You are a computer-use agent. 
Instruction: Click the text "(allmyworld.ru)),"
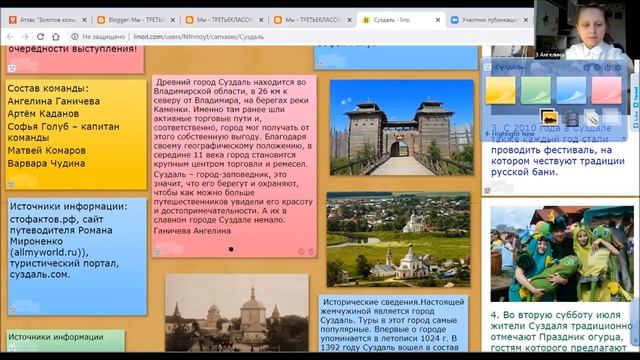click(x=49, y=252)
